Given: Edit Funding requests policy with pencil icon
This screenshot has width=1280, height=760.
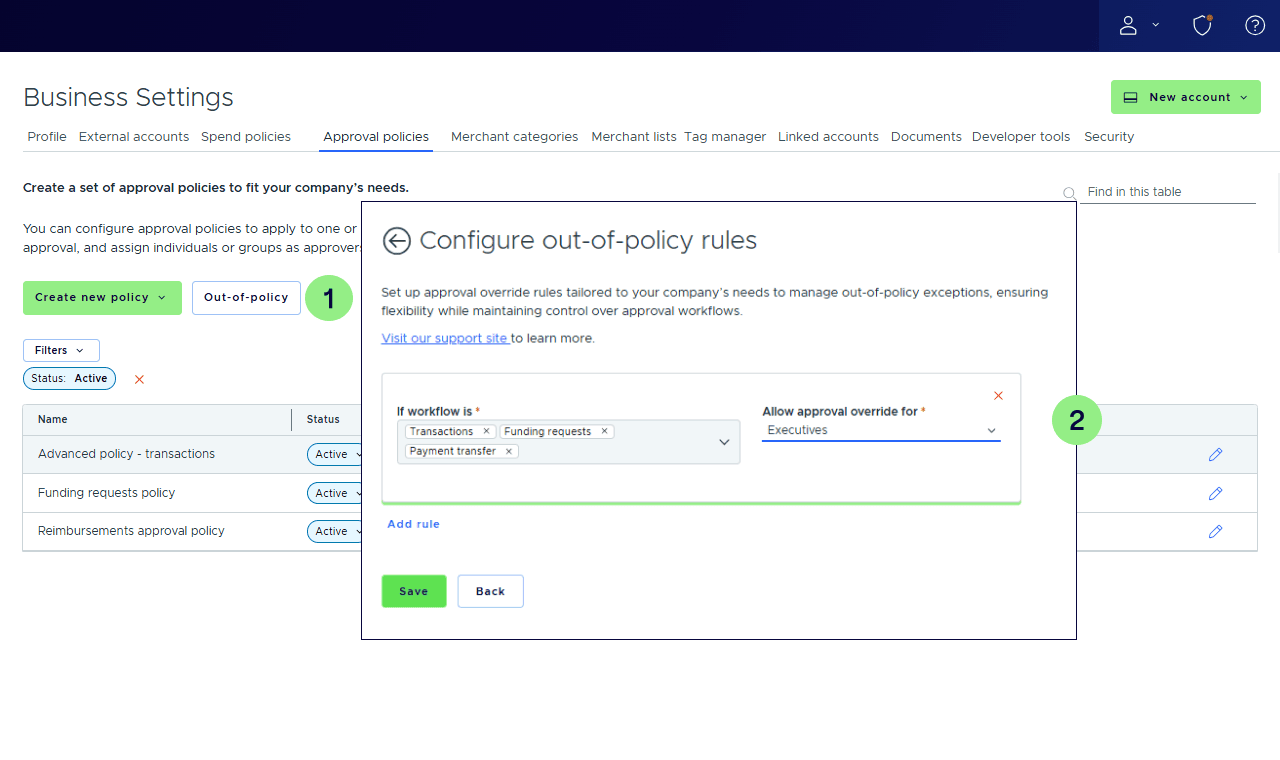Looking at the screenshot, I should [x=1215, y=492].
